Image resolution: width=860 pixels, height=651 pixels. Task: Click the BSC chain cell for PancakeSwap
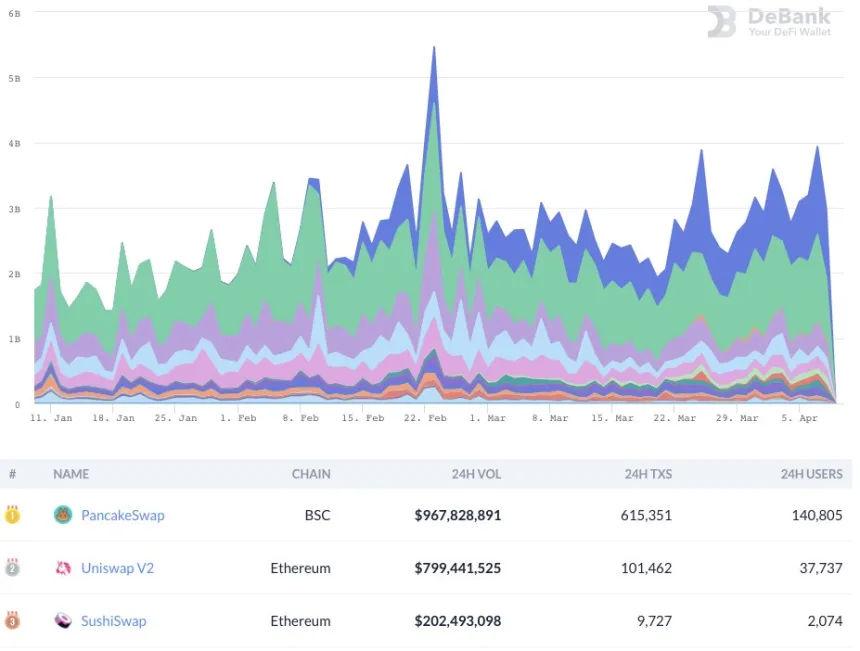[317, 515]
